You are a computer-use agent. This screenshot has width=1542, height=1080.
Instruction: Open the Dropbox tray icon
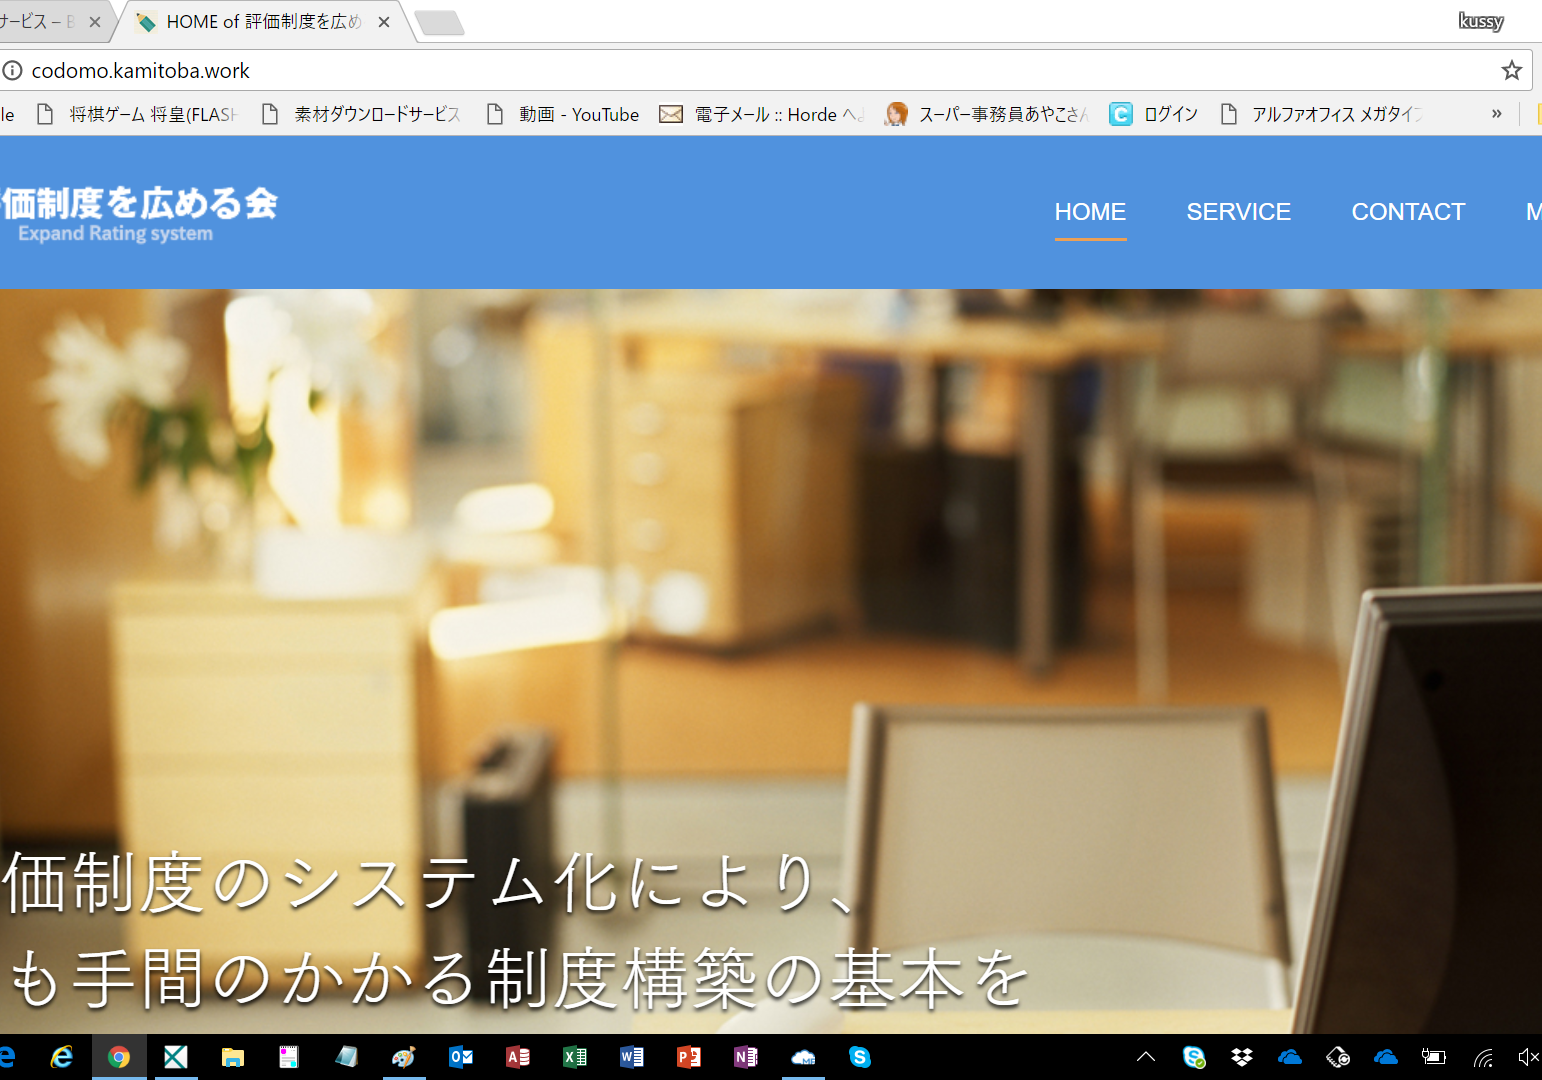click(1242, 1057)
